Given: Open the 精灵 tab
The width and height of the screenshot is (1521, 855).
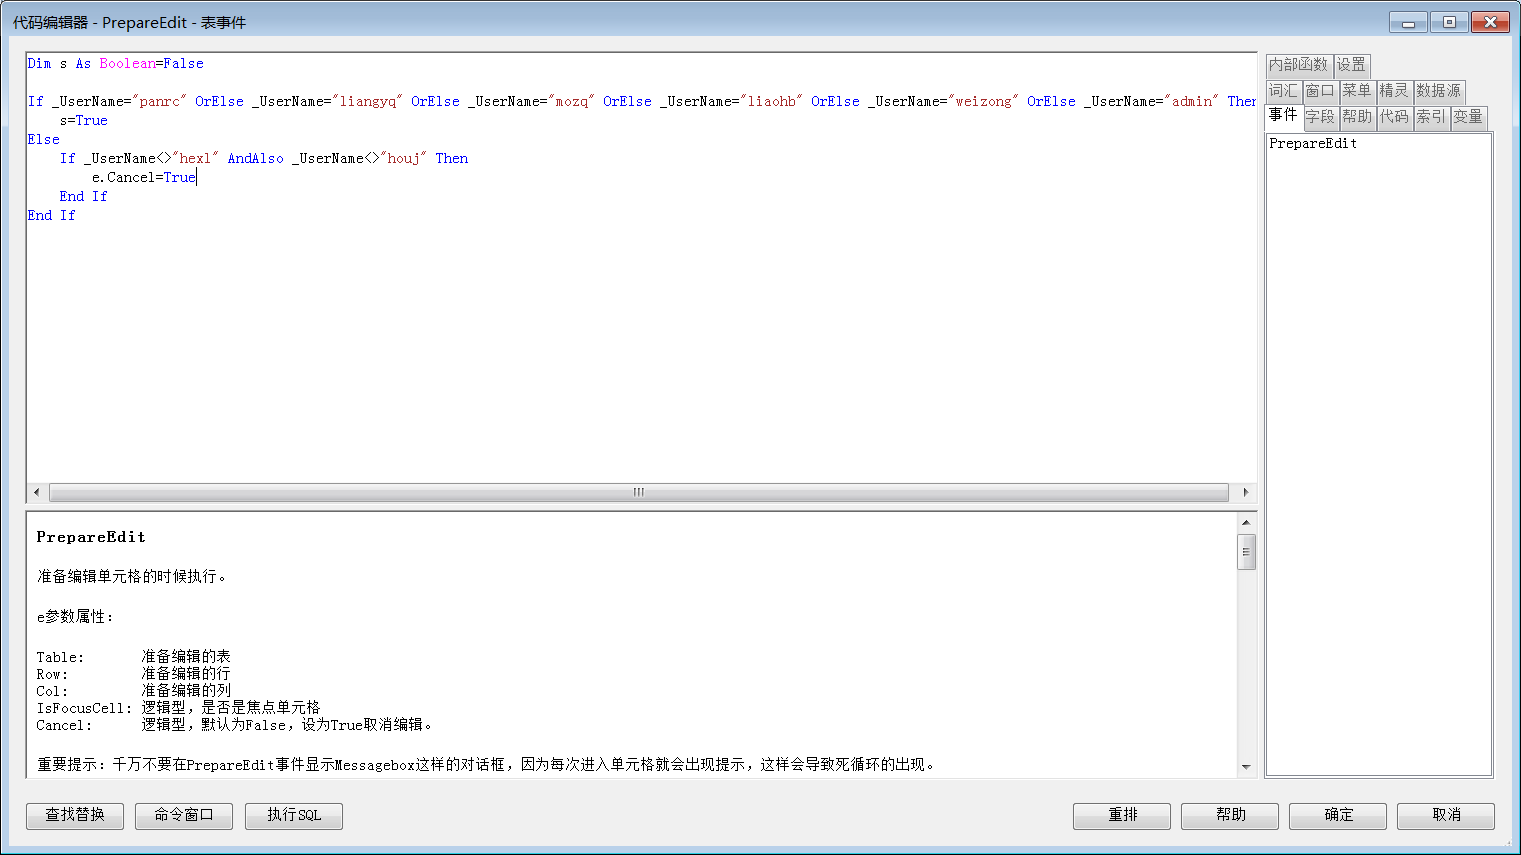Looking at the screenshot, I should (1393, 91).
